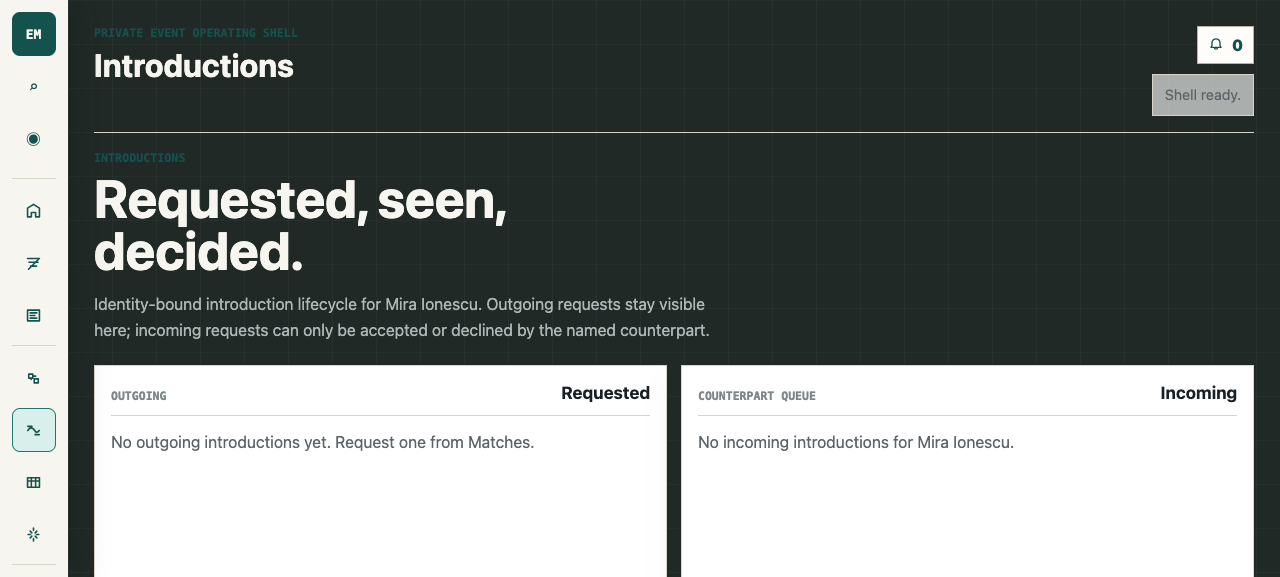Open the sidebar item below the house icon
The width and height of the screenshot is (1280, 577).
click(34, 263)
